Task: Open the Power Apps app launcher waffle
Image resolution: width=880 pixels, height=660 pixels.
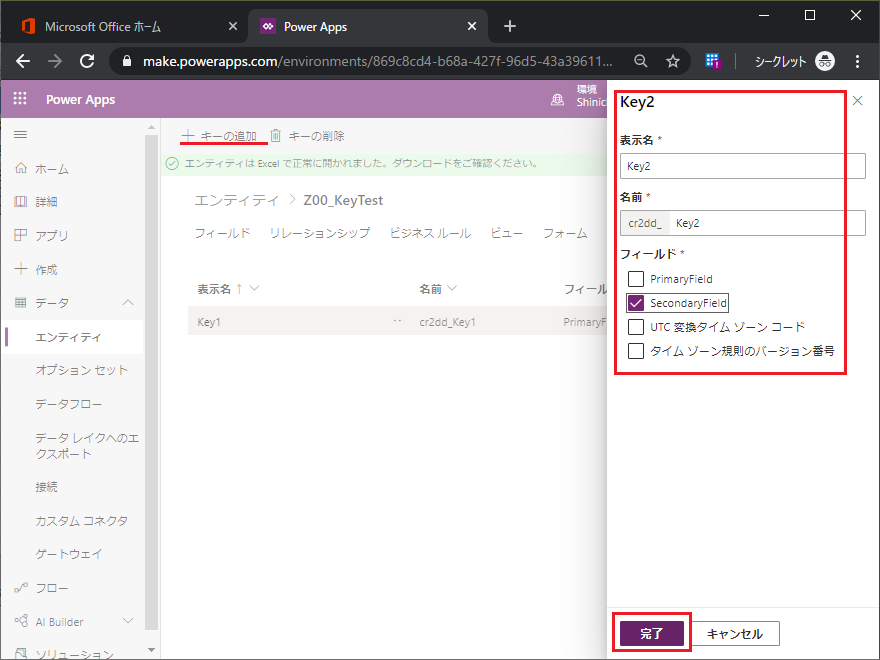Action: [x=20, y=99]
